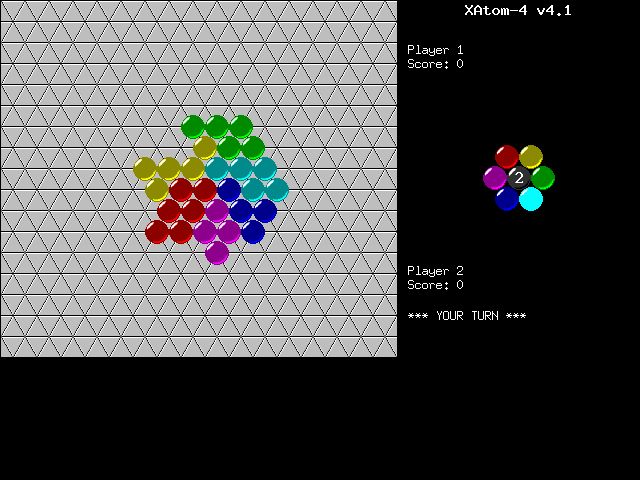This screenshot has height=480, width=640.
Task: Select the rightmost teal ball on the board
Action: coord(277,190)
